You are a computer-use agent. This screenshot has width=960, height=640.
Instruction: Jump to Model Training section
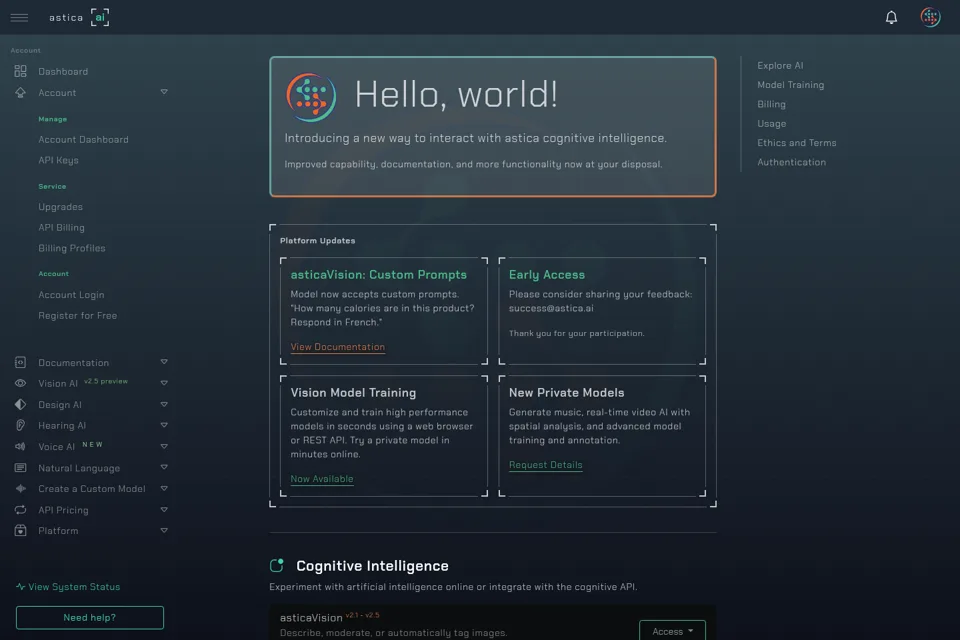click(790, 85)
